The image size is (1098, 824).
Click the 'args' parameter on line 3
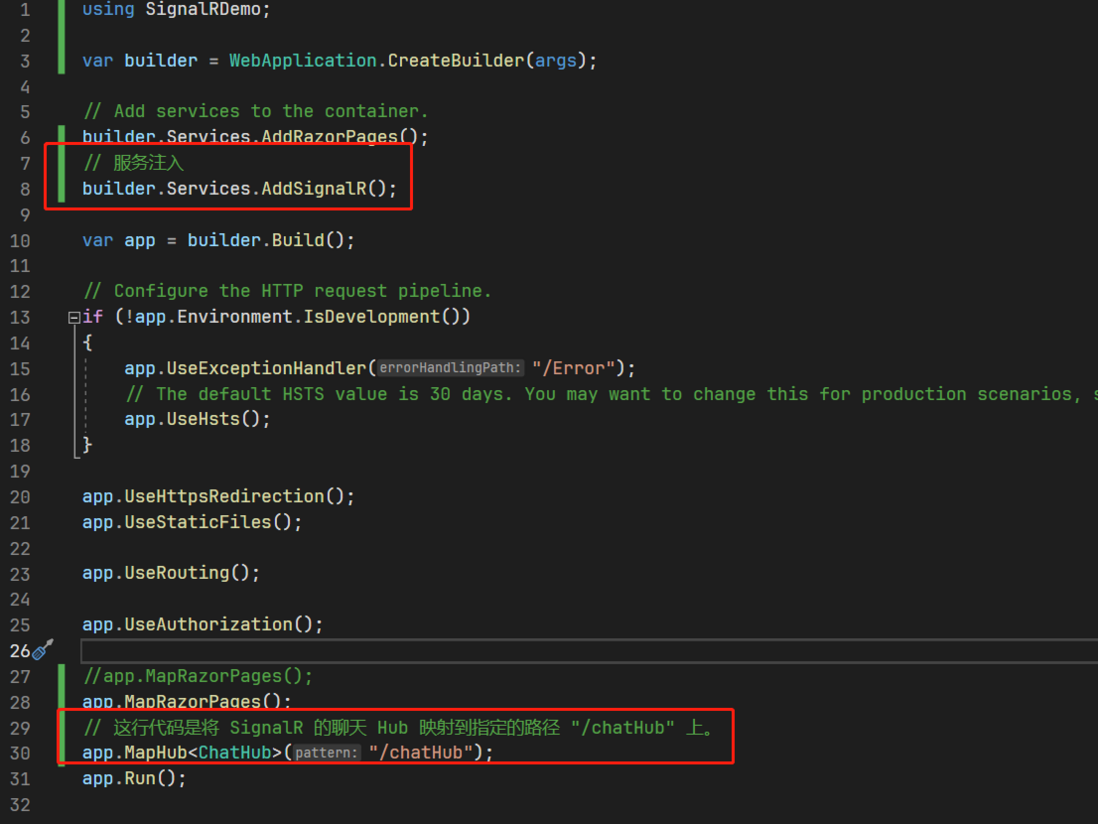click(x=555, y=61)
